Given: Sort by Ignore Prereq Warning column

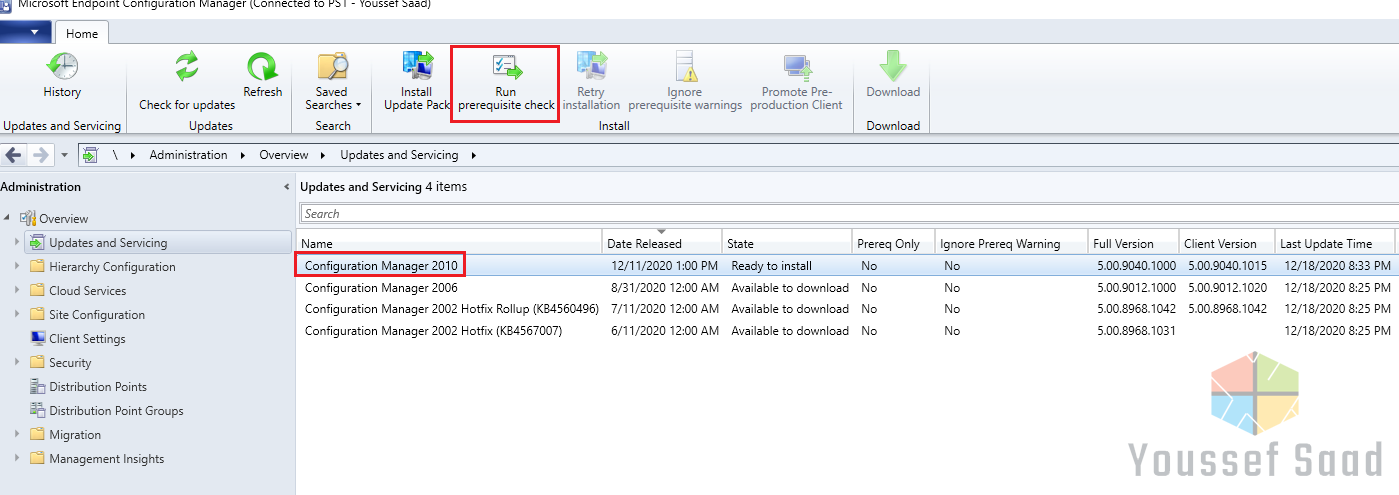Looking at the screenshot, I should tap(1011, 243).
